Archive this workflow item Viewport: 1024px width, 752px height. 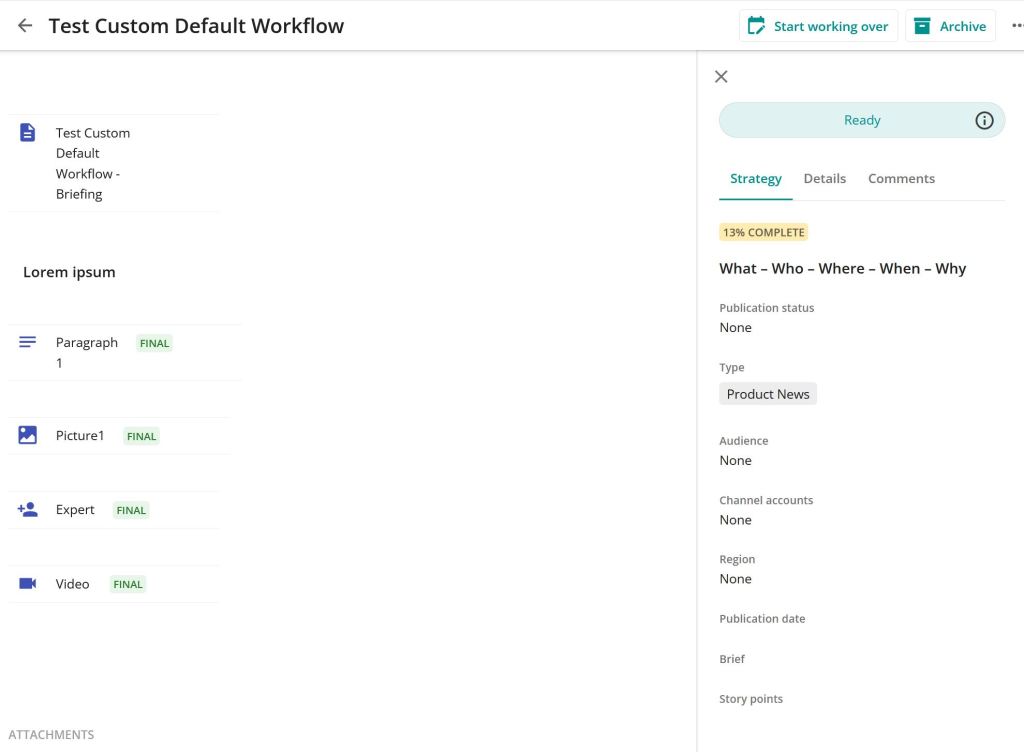950,26
